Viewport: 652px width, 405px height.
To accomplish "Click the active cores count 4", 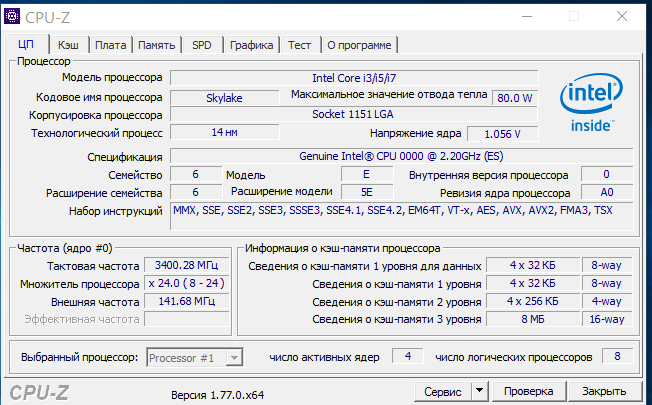I will (x=408, y=356).
